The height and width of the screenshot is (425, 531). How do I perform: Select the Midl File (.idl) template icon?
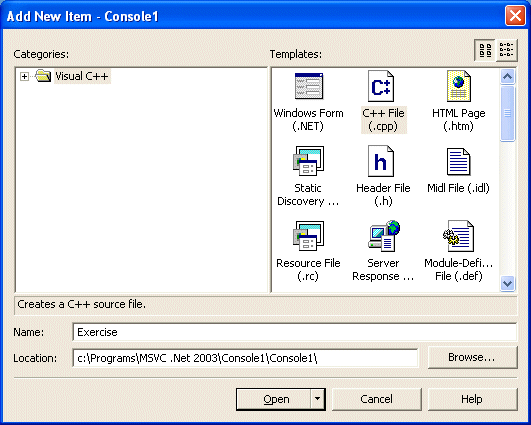(x=459, y=162)
